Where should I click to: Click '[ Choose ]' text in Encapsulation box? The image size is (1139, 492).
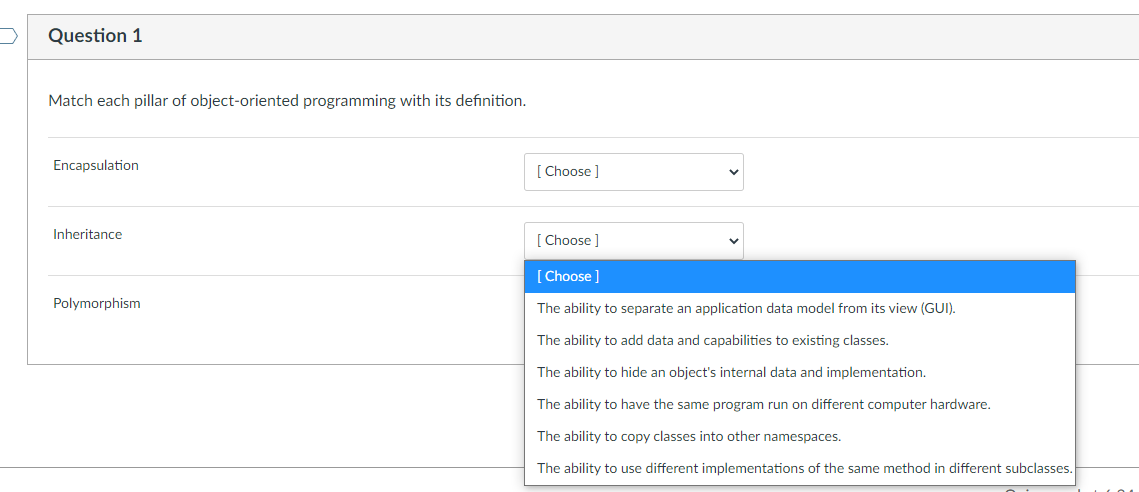[x=568, y=172]
